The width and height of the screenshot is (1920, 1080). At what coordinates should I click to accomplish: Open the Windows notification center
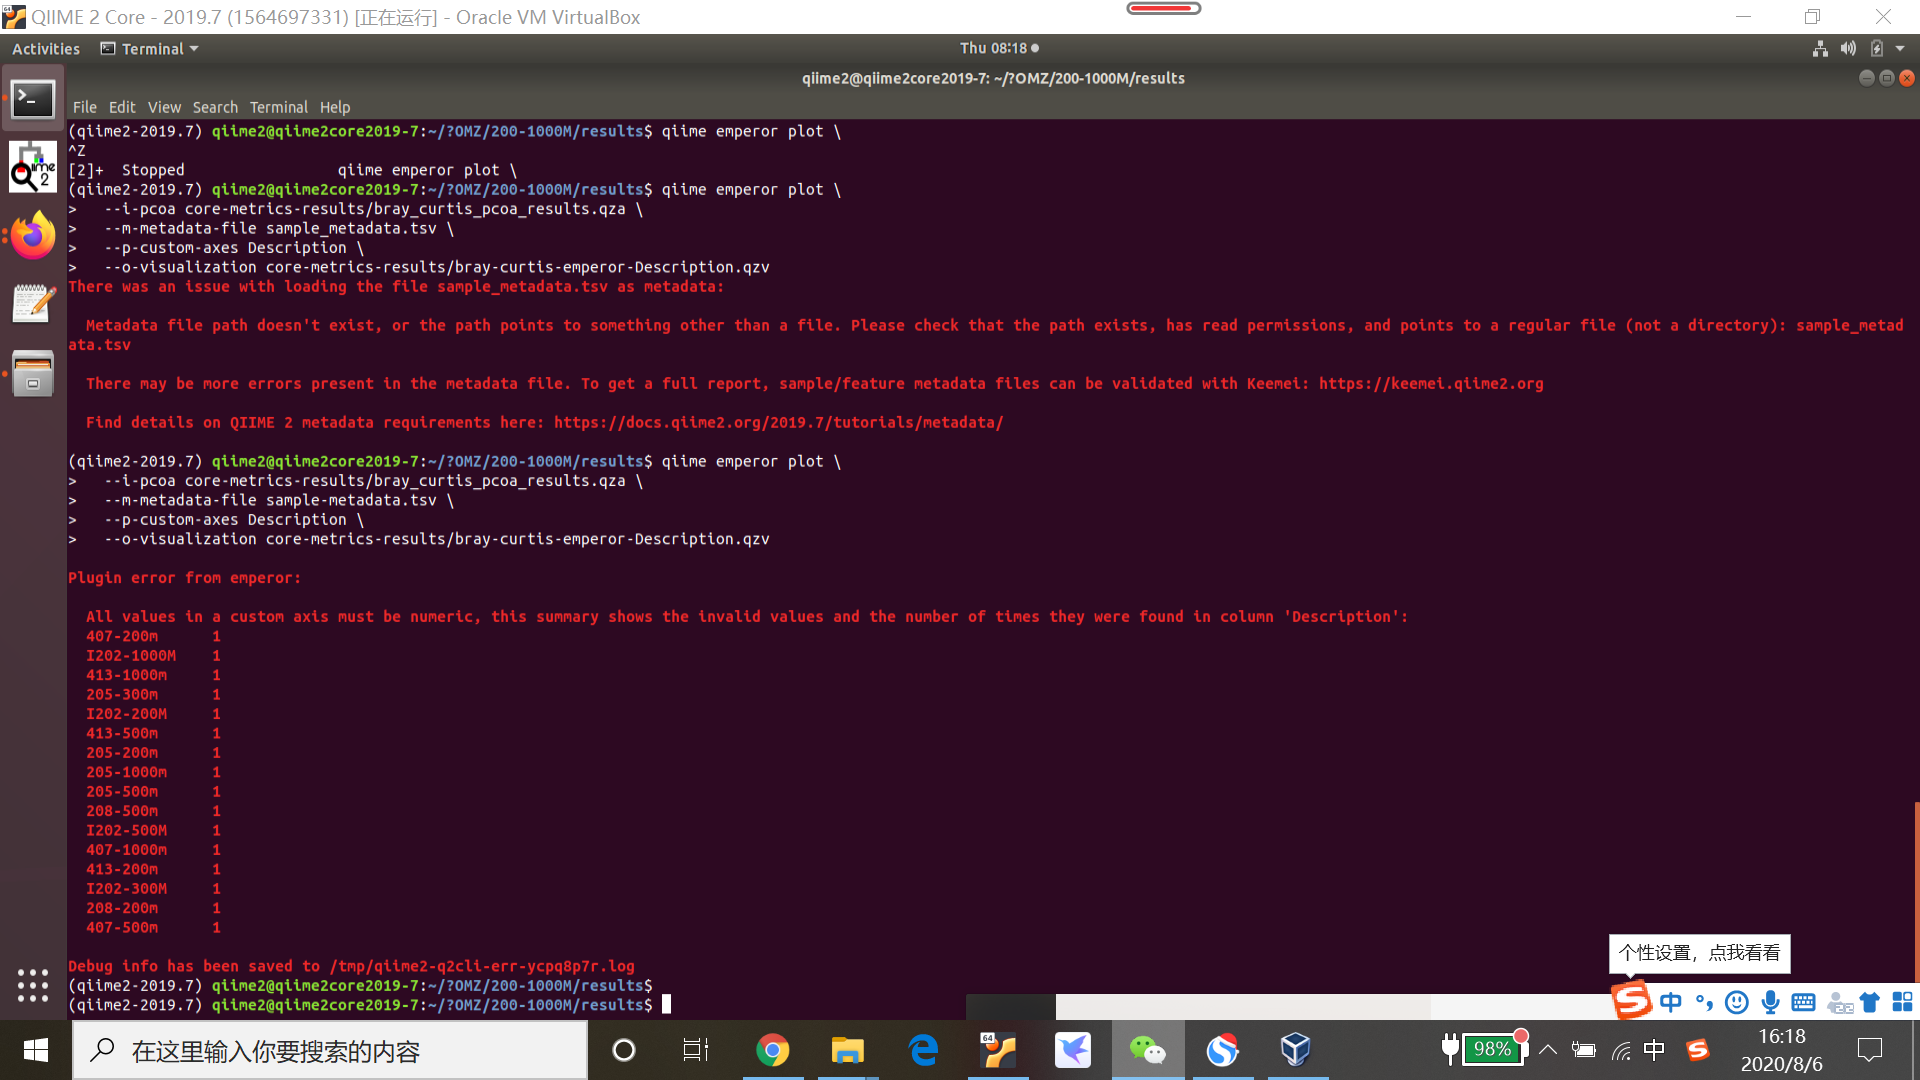pyautogui.click(x=1869, y=1049)
